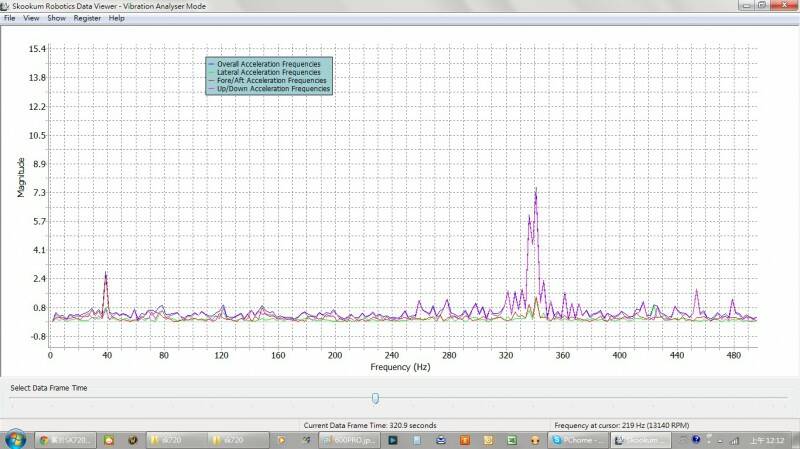This screenshot has width=800, height=449.
Task: Click the orange media player taskbar icon
Action: pyautogui.click(x=281, y=440)
